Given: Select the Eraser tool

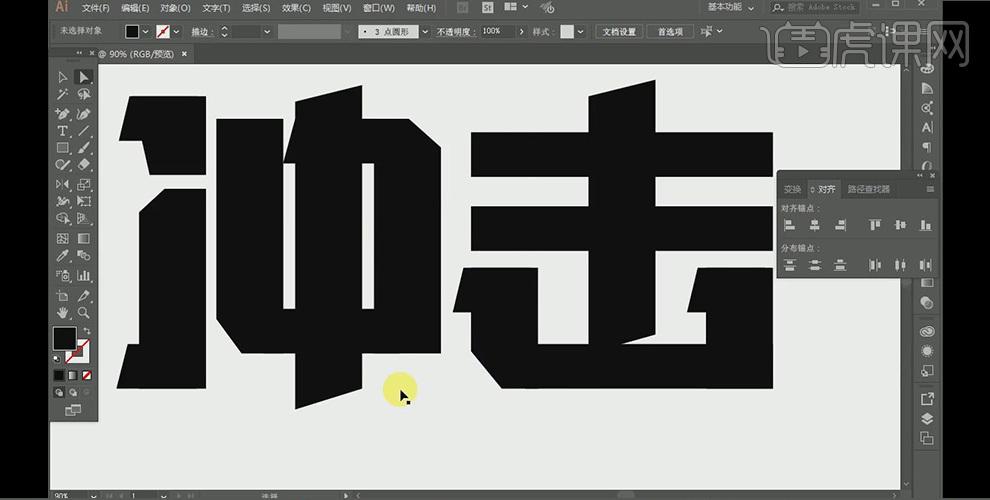Looking at the screenshot, I should click(x=83, y=165).
